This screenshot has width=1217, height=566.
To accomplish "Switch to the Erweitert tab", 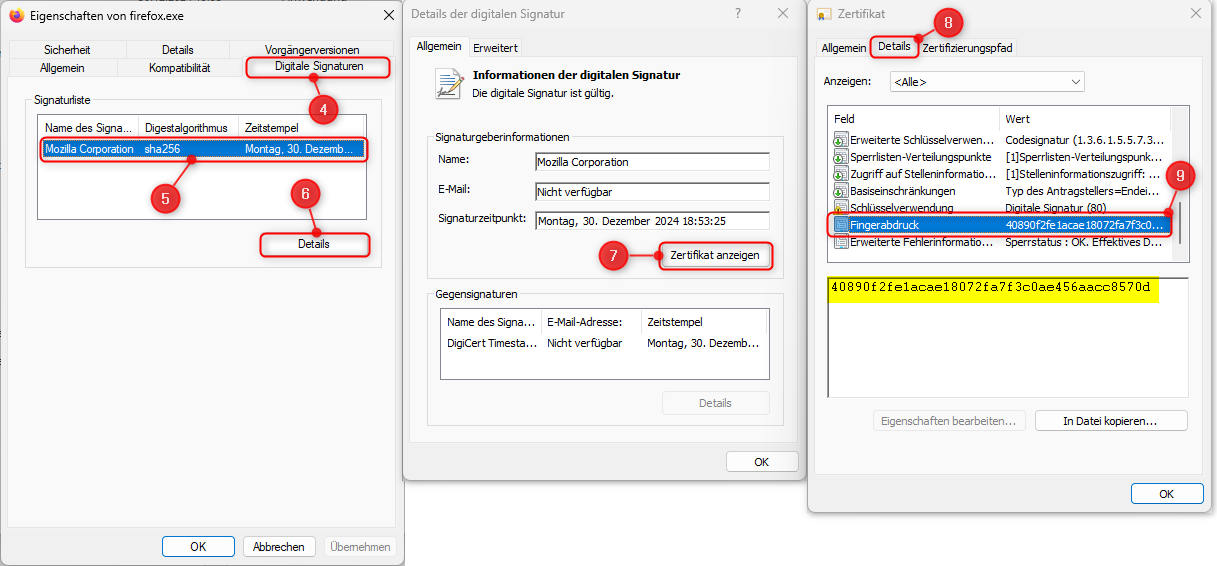I will pyautogui.click(x=495, y=47).
